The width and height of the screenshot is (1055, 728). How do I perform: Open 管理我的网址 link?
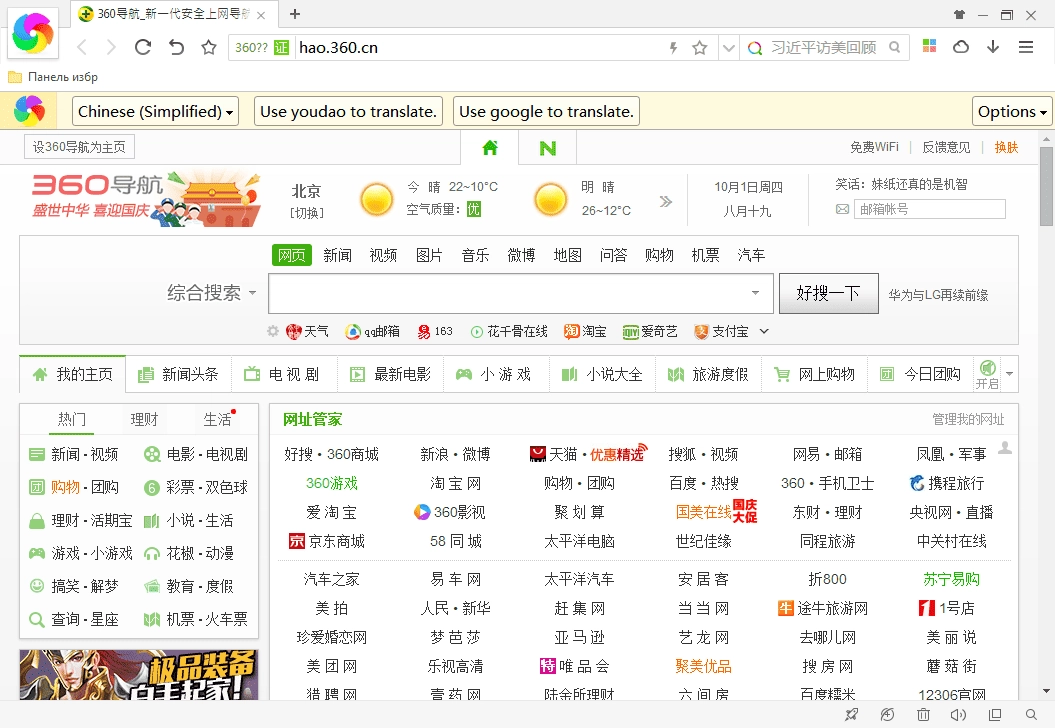point(968,419)
